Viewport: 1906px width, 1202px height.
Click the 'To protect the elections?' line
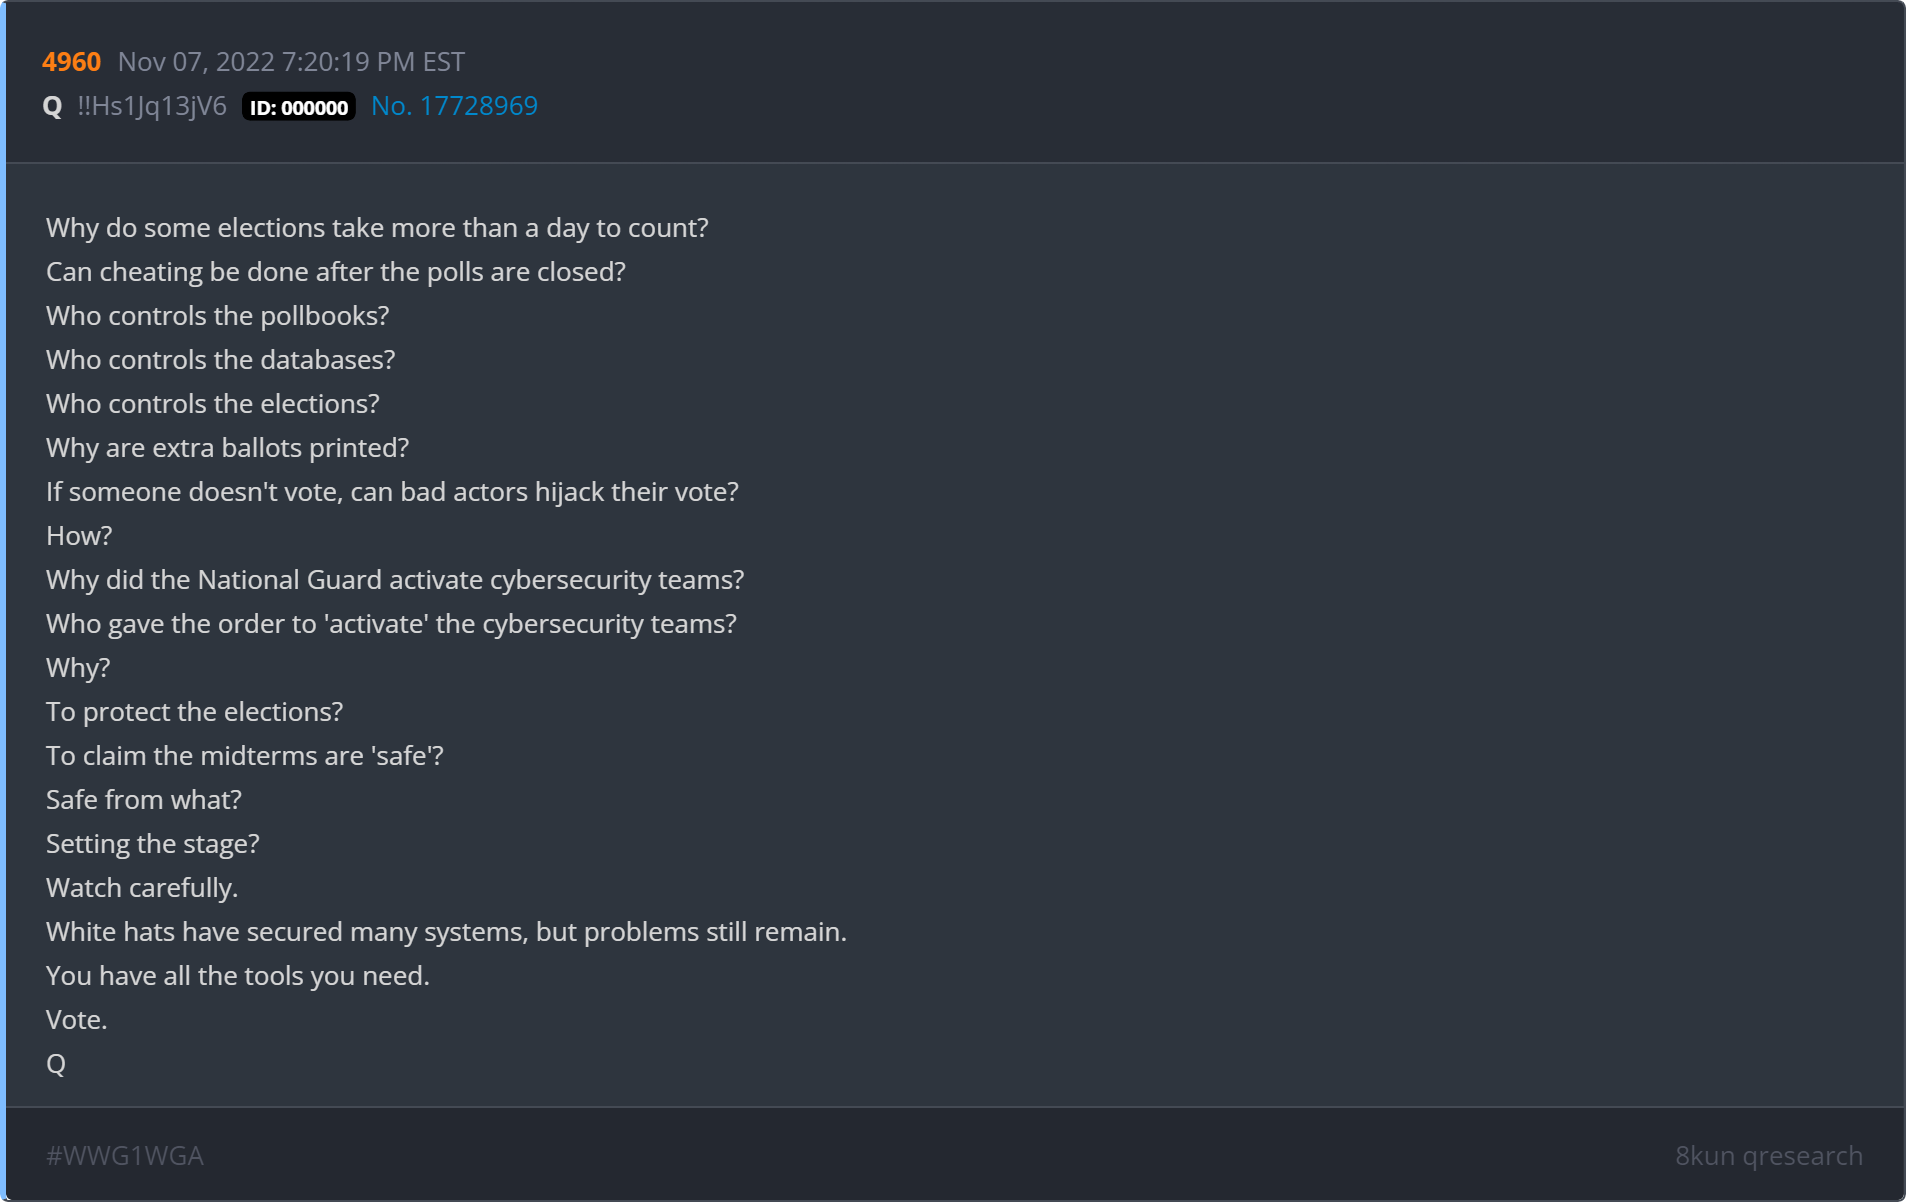195,712
